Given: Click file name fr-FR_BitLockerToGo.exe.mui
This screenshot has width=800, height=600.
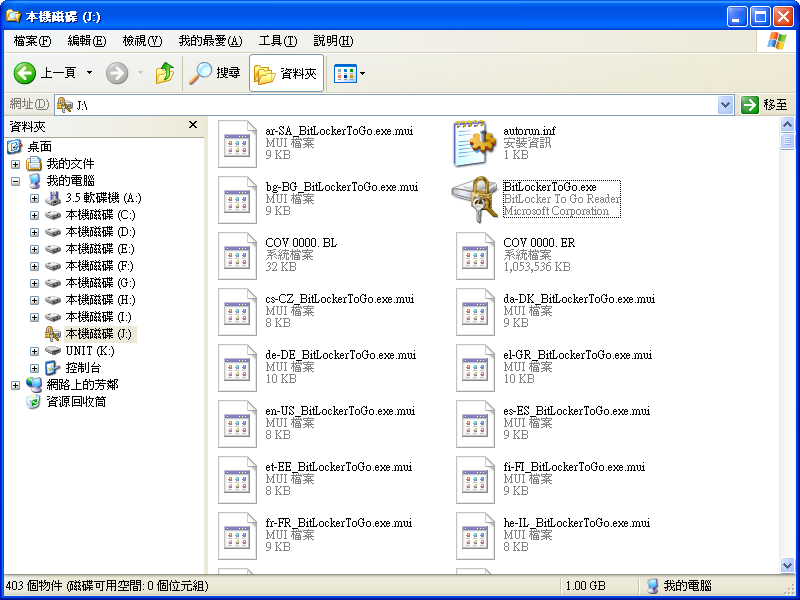Looking at the screenshot, I should [339, 523].
